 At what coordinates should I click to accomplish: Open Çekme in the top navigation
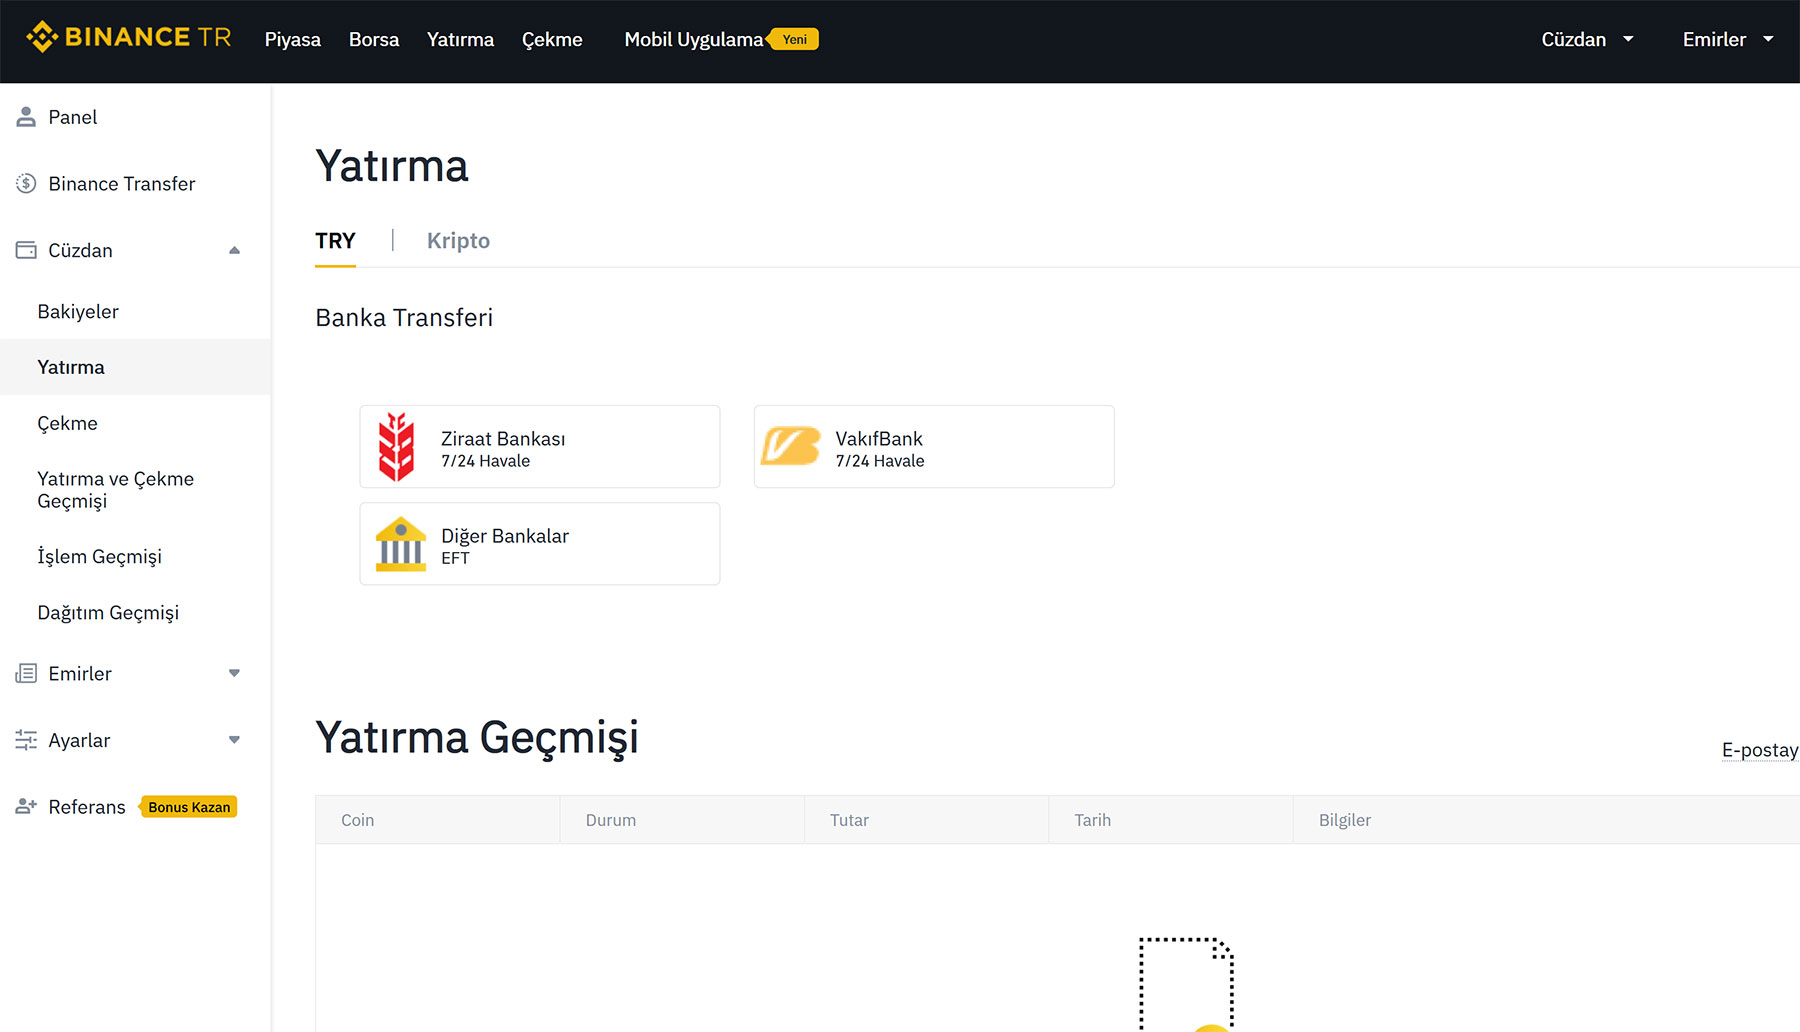point(552,39)
